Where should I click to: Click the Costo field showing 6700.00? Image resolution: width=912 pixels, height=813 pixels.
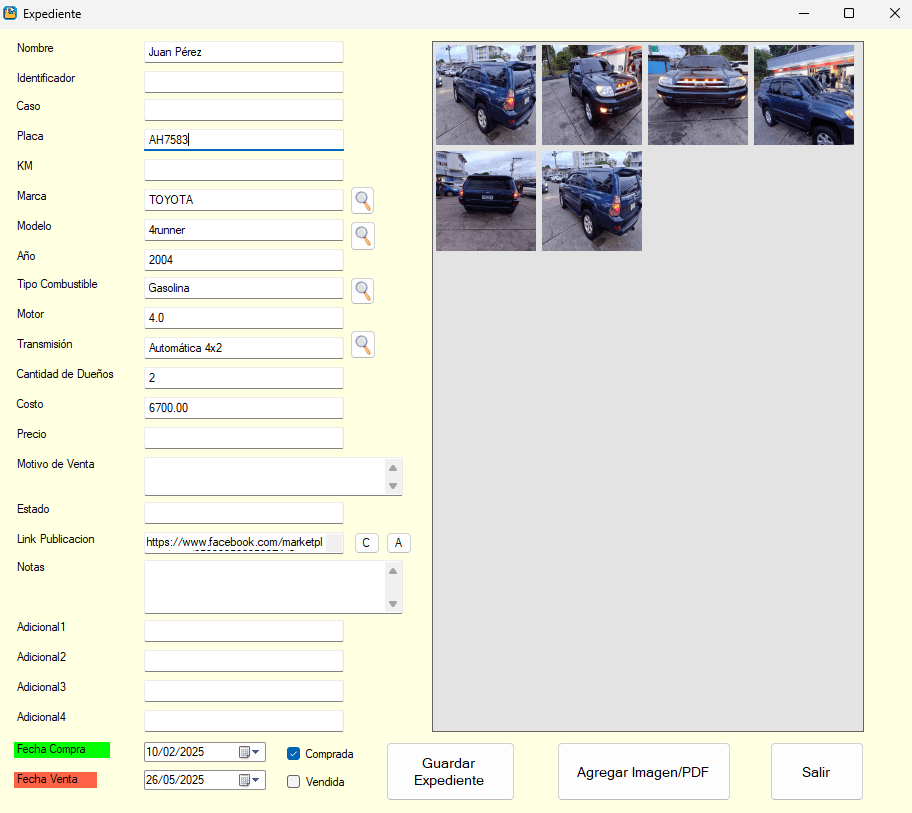[x=244, y=408]
